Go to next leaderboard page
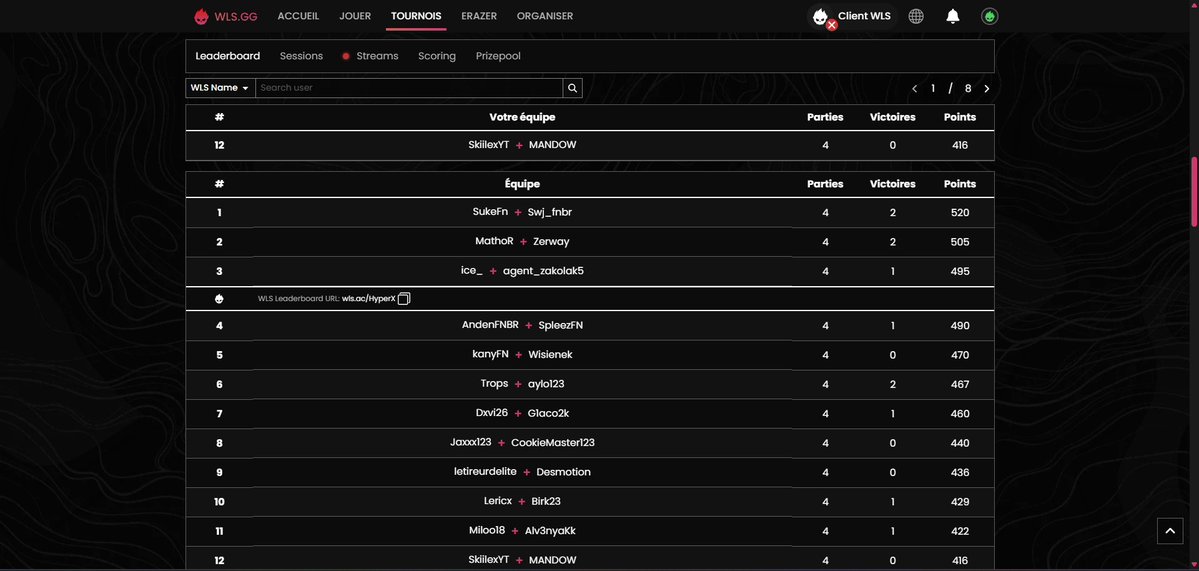 point(986,89)
